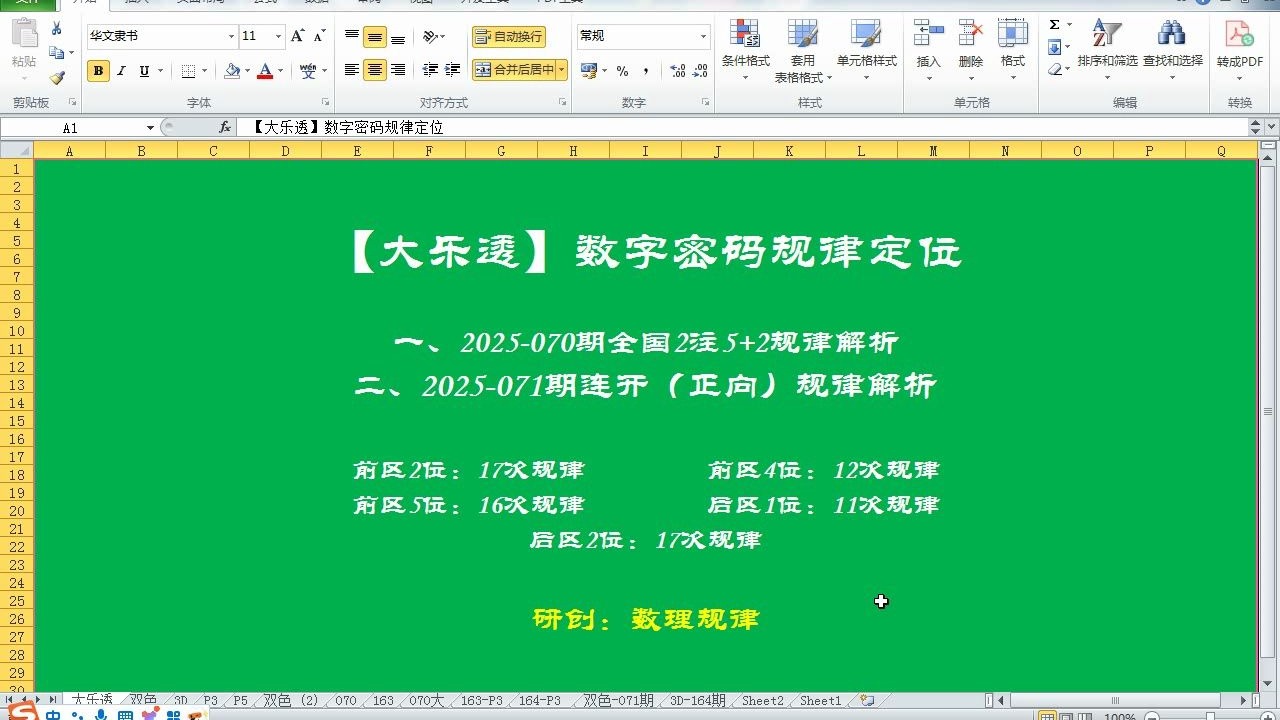
Task: Align text left
Action: click(352, 70)
